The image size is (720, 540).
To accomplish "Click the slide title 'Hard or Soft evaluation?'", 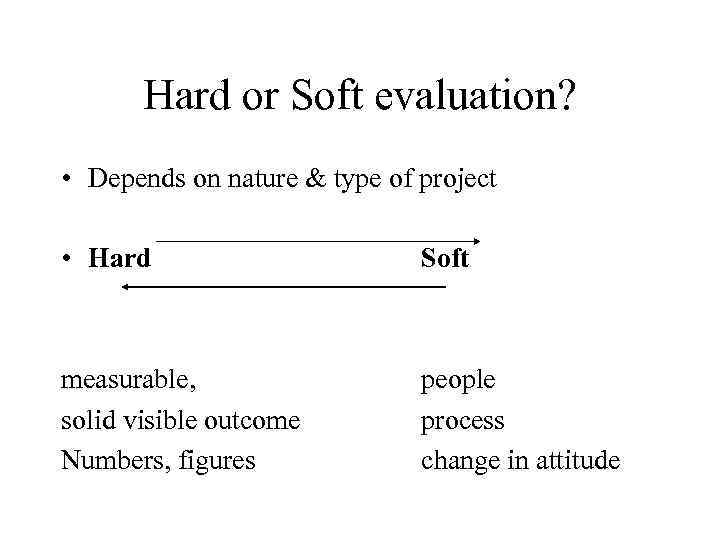I will [360, 96].
